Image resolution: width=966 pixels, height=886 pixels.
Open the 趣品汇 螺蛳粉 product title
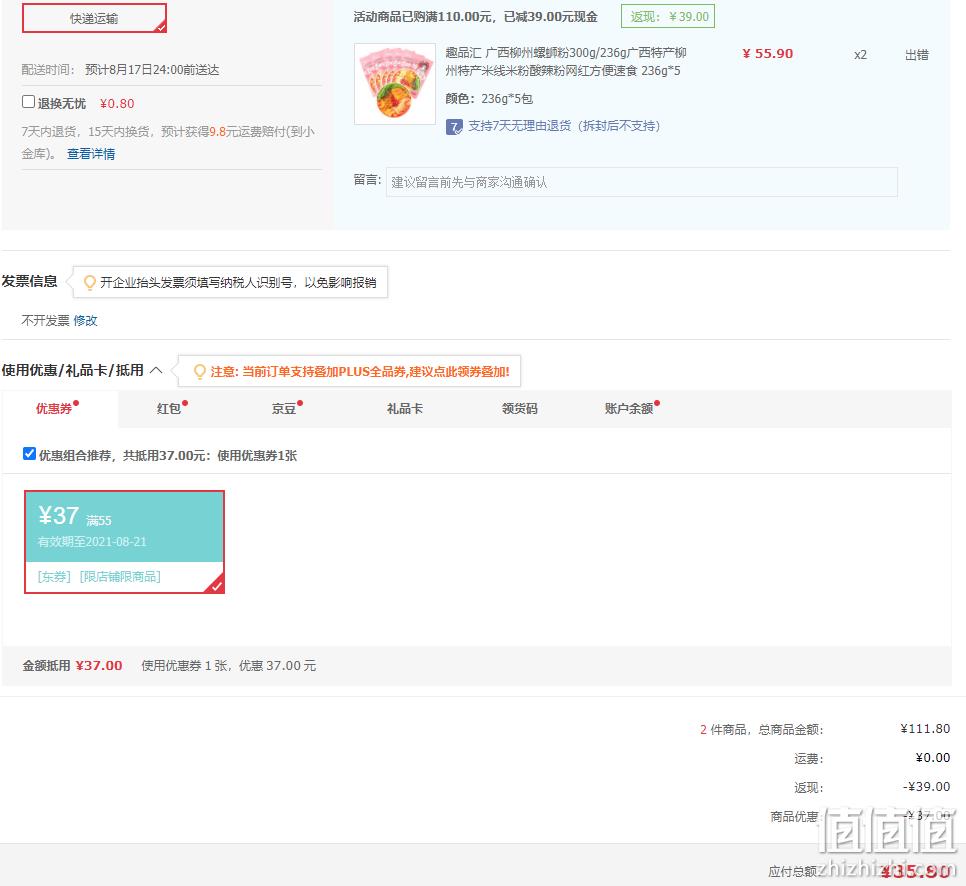pos(566,62)
